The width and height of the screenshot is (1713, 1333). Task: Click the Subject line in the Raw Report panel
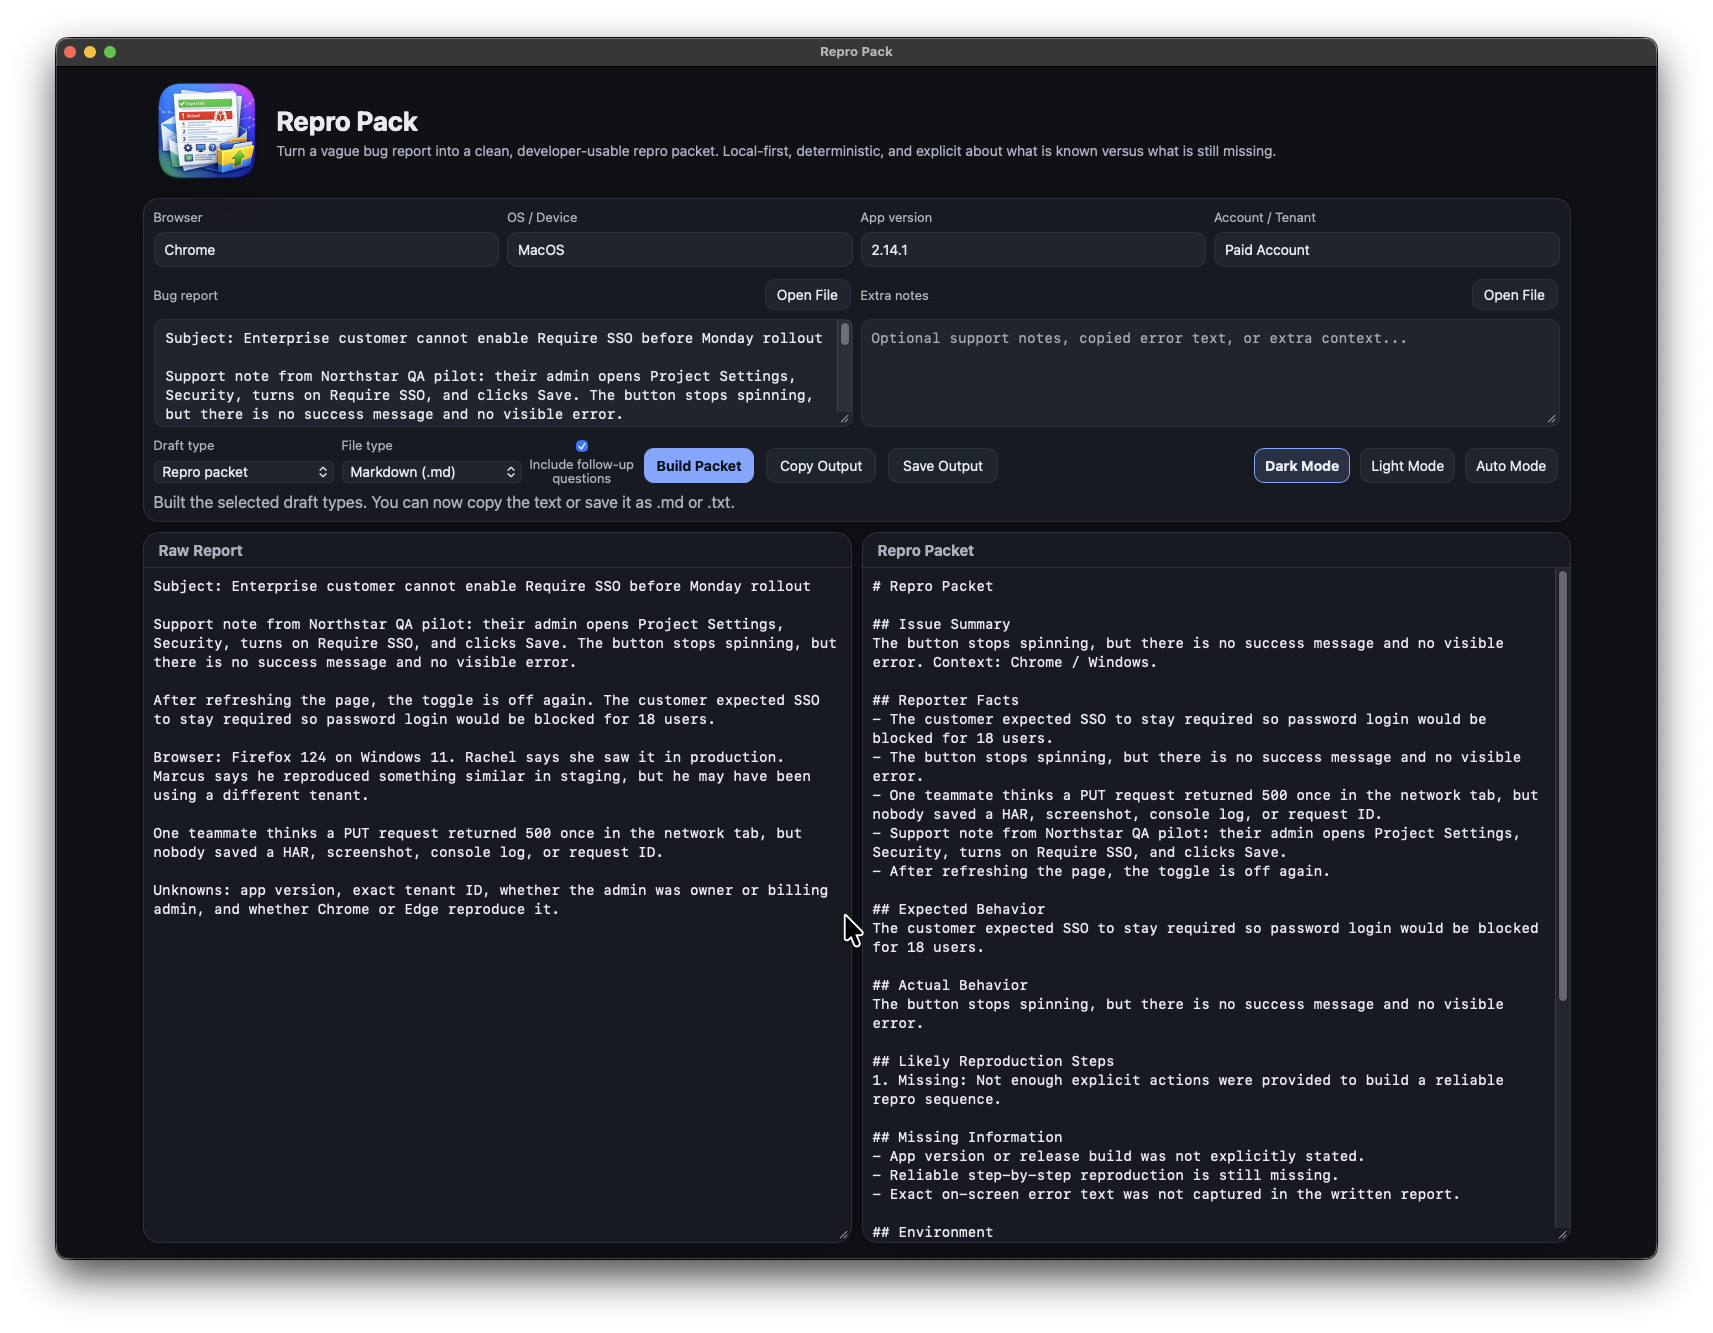pos(482,586)
